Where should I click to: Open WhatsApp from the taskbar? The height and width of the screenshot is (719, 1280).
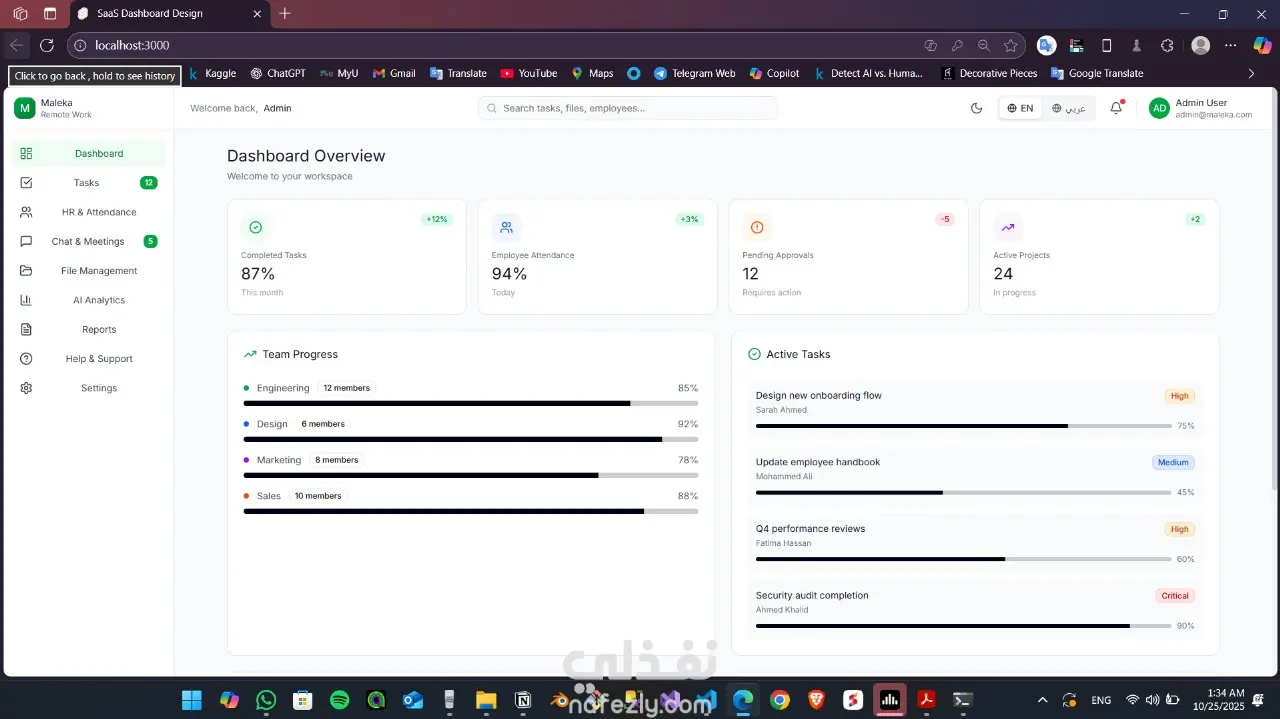tap(266, 700)
